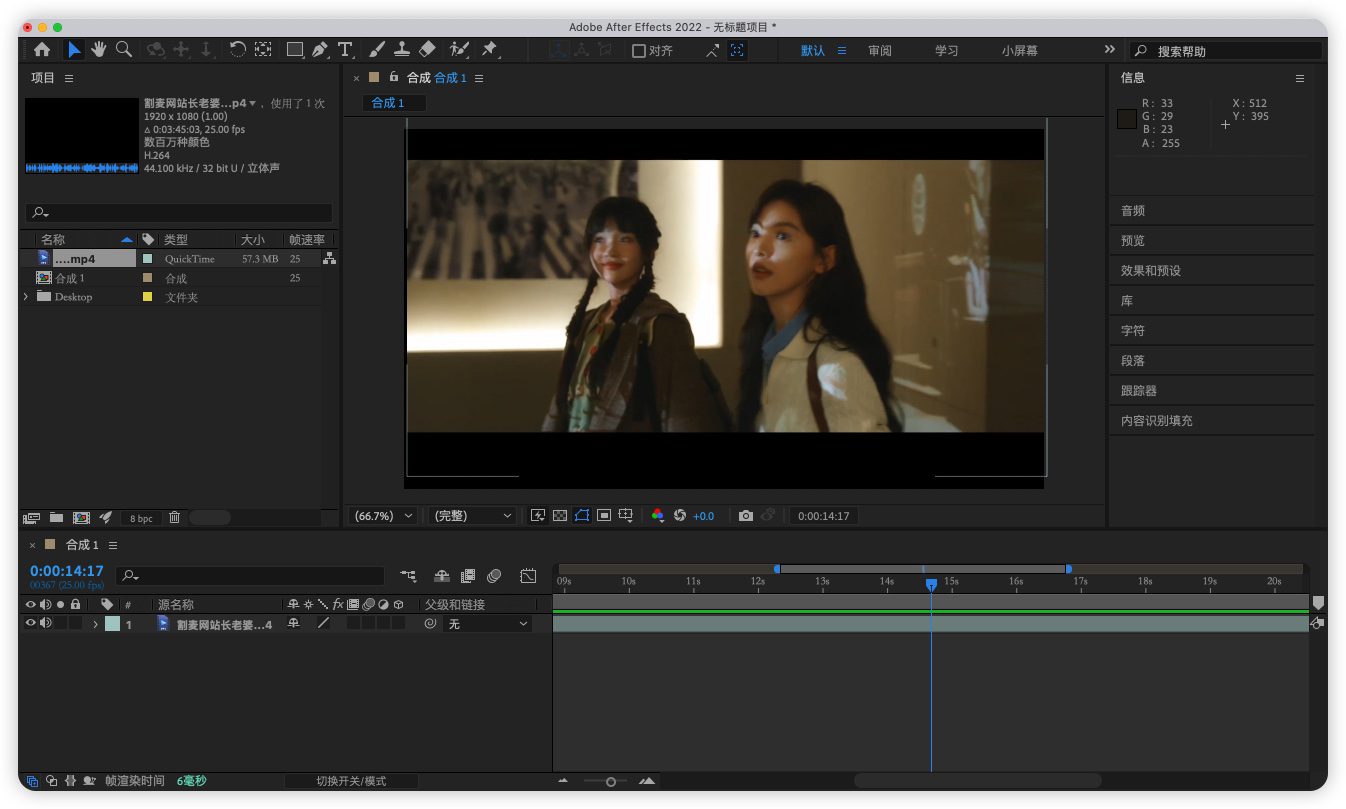Open the 66.7% magnification dropdown
The image size is (1346, 809).
(x=383, y=516)
